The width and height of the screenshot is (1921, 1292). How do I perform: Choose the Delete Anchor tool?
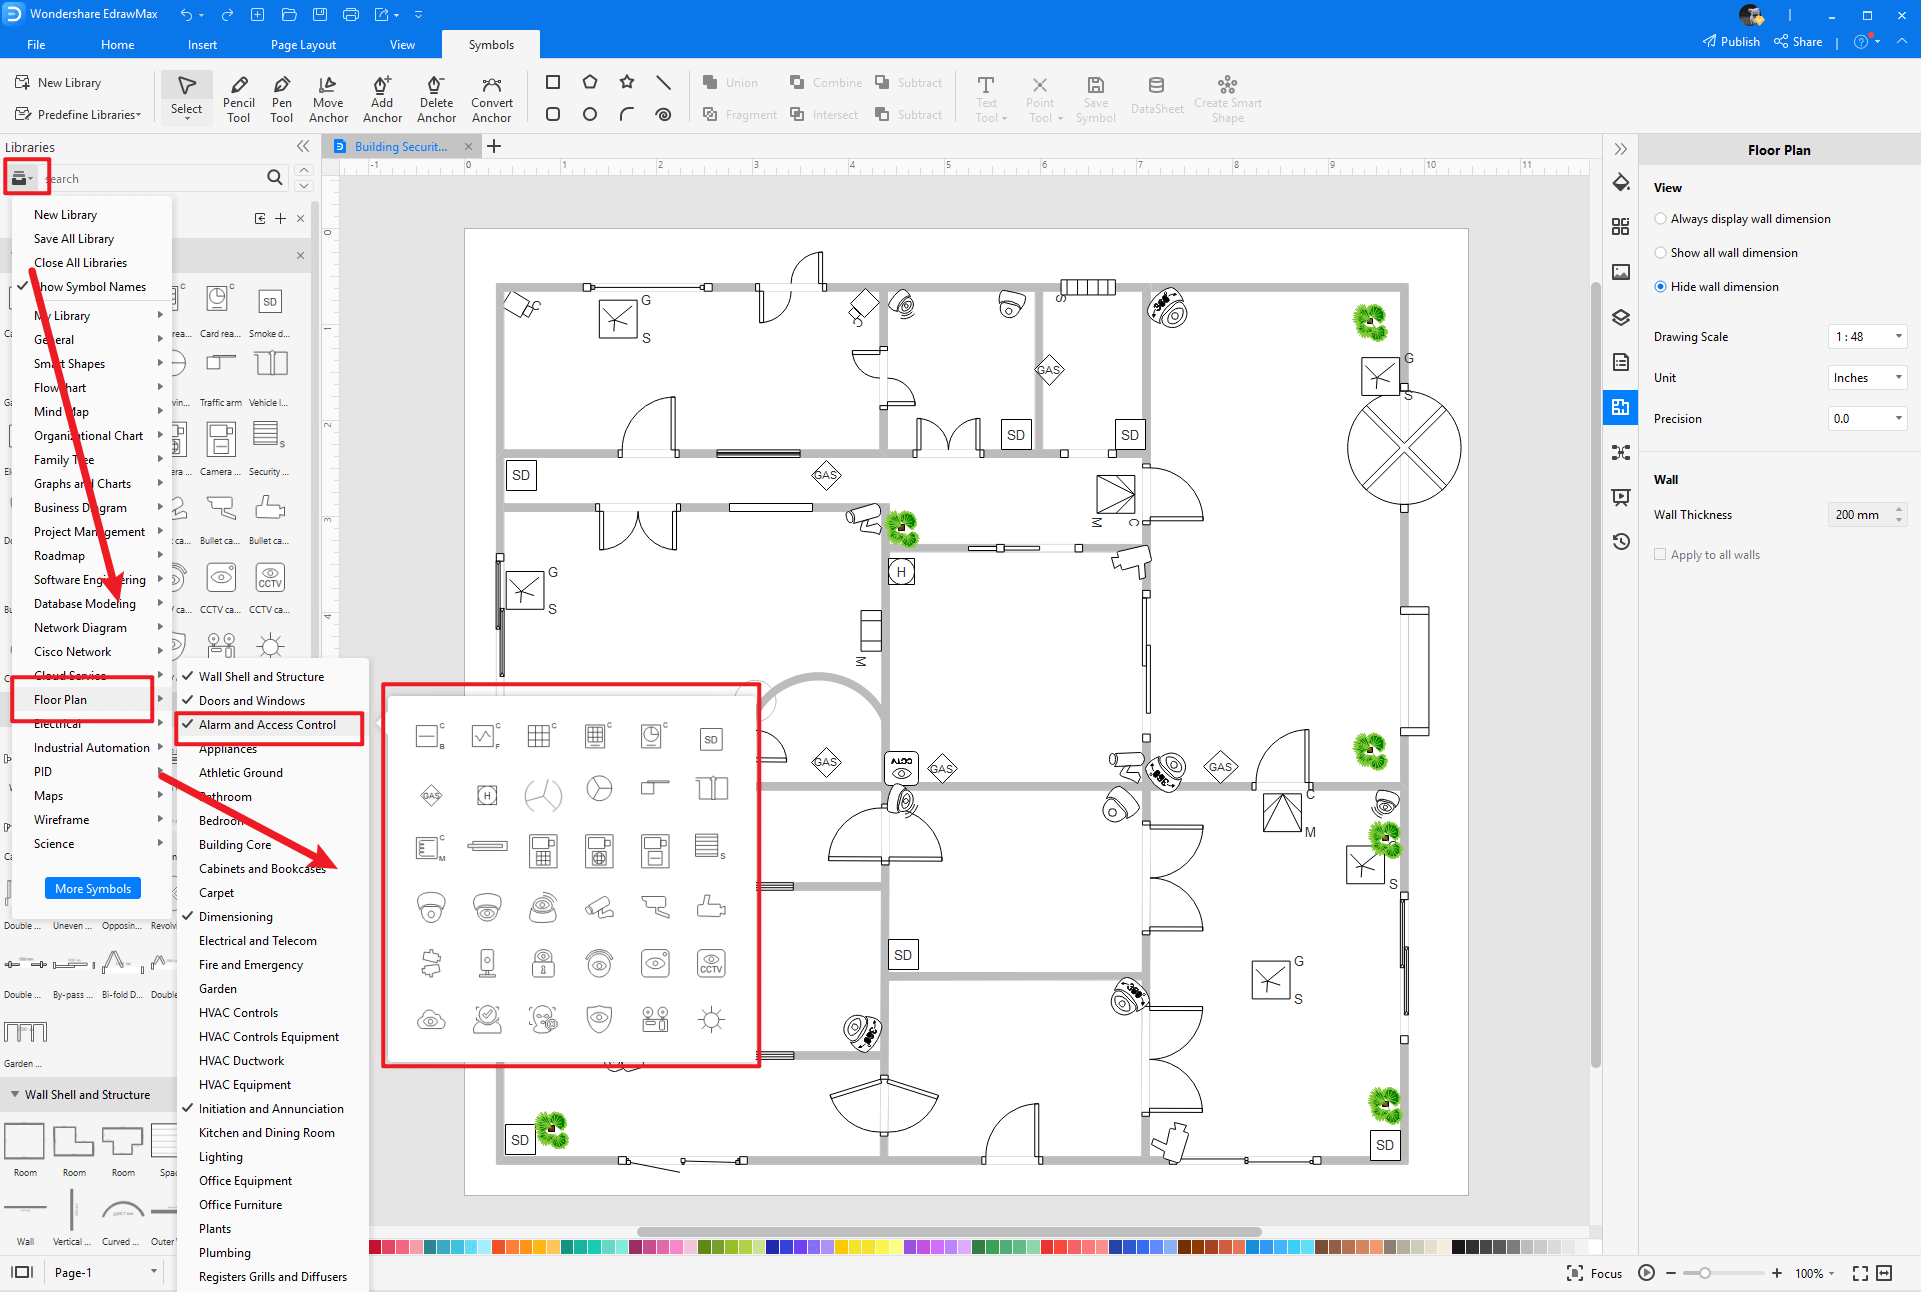point(436,98)
